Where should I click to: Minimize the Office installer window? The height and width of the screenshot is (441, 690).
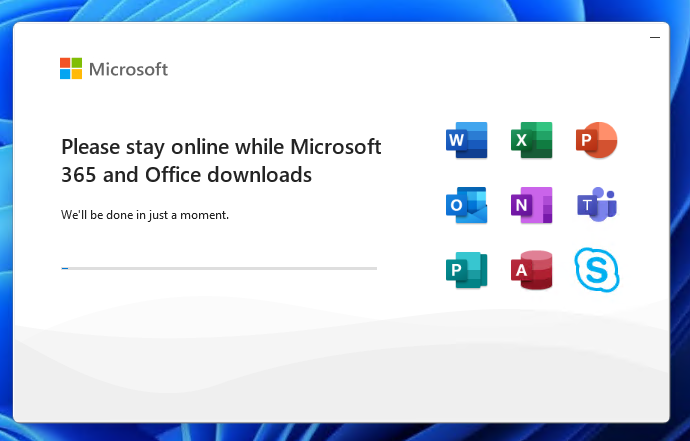655,37
